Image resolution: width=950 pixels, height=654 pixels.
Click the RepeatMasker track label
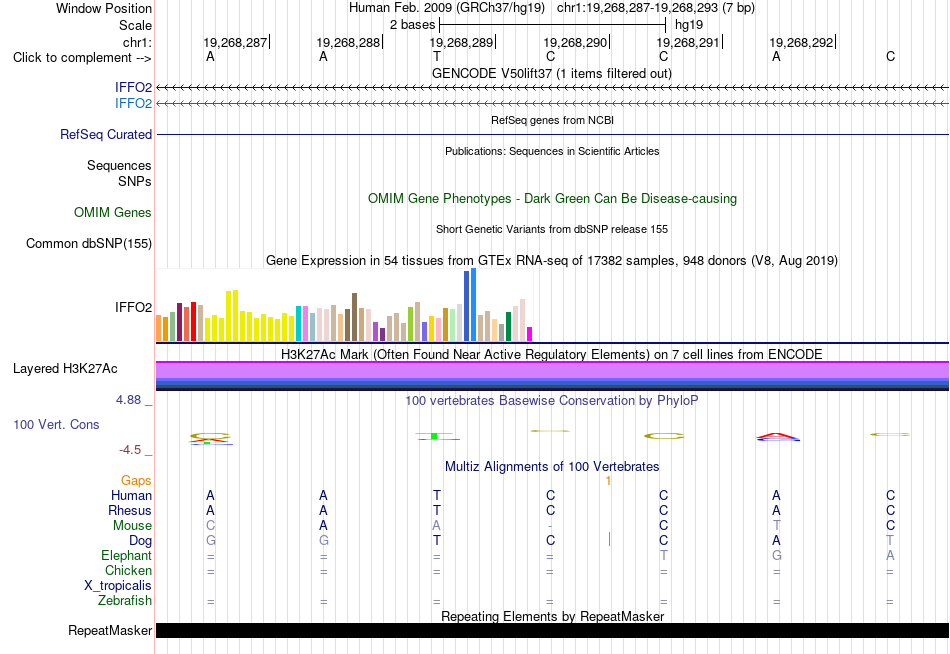click(110, 630)
